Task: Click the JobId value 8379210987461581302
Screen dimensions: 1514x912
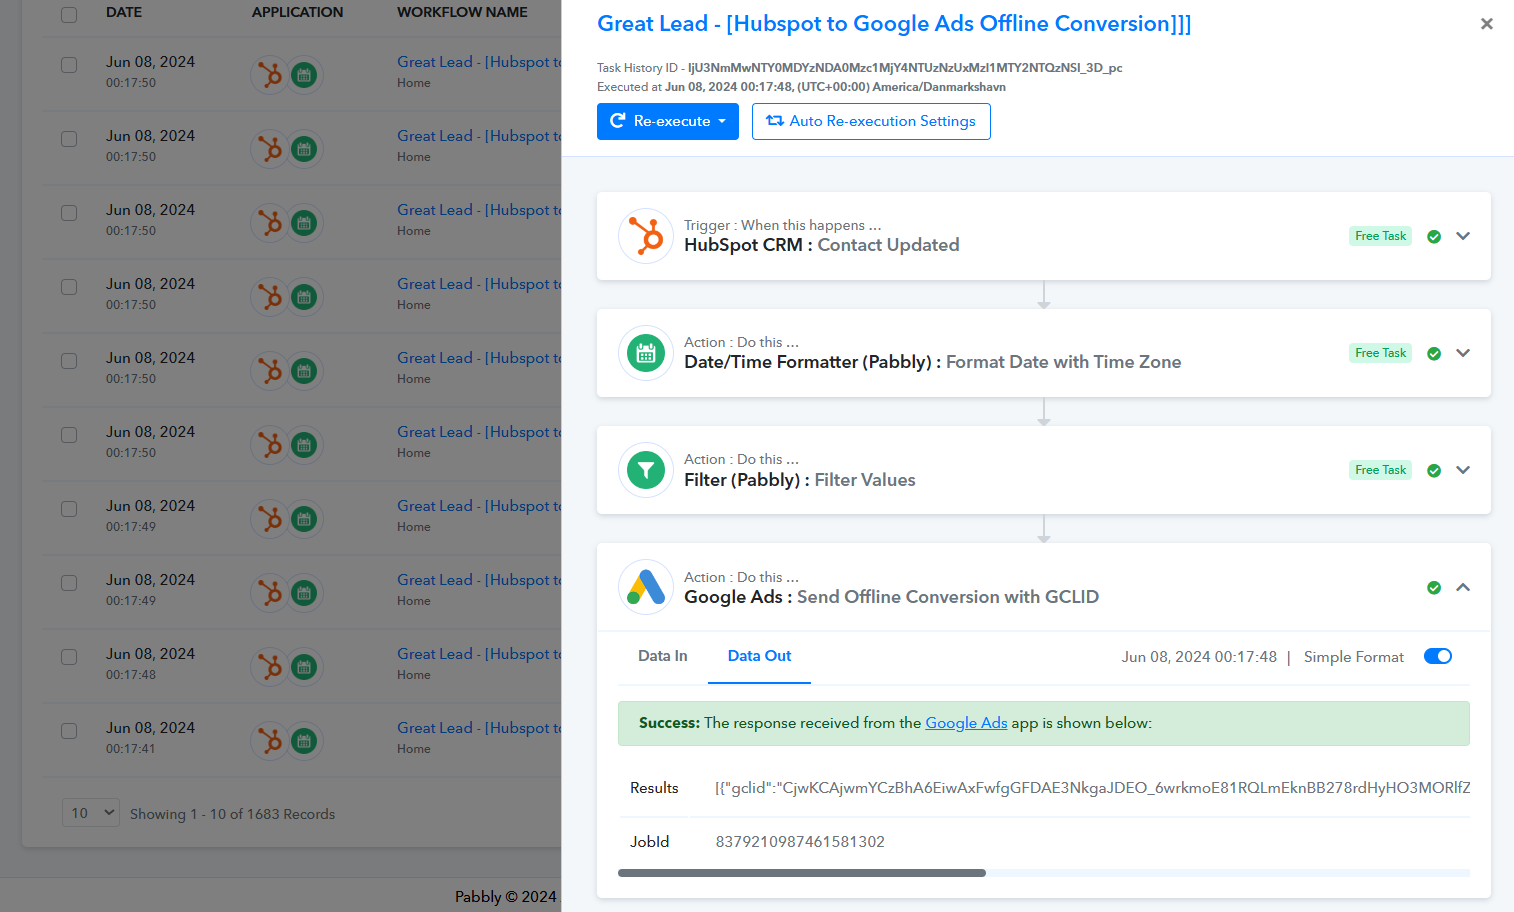Action: [800, 842]
